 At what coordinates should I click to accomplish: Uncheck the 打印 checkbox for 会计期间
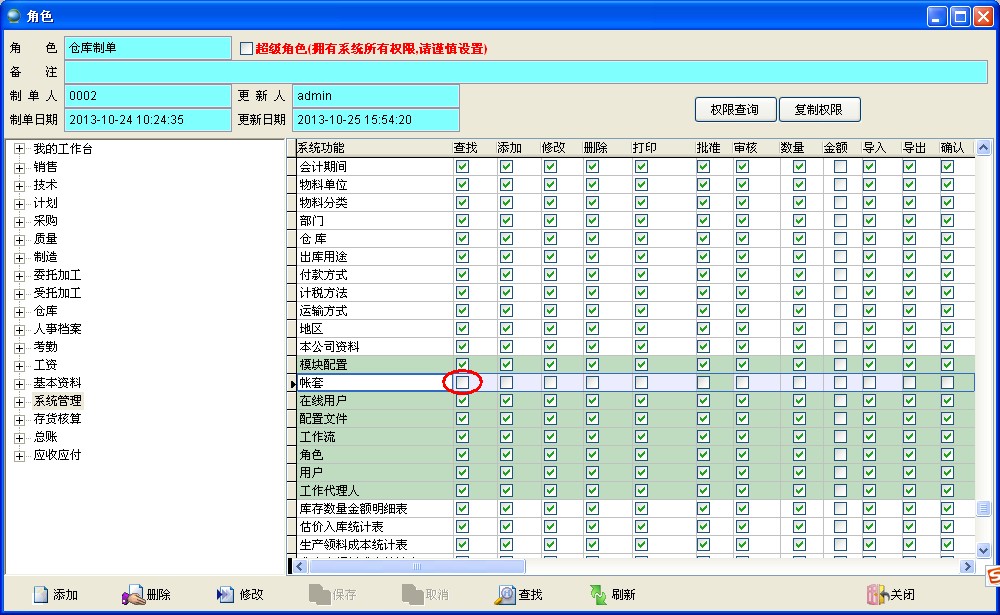pos(641,166)
